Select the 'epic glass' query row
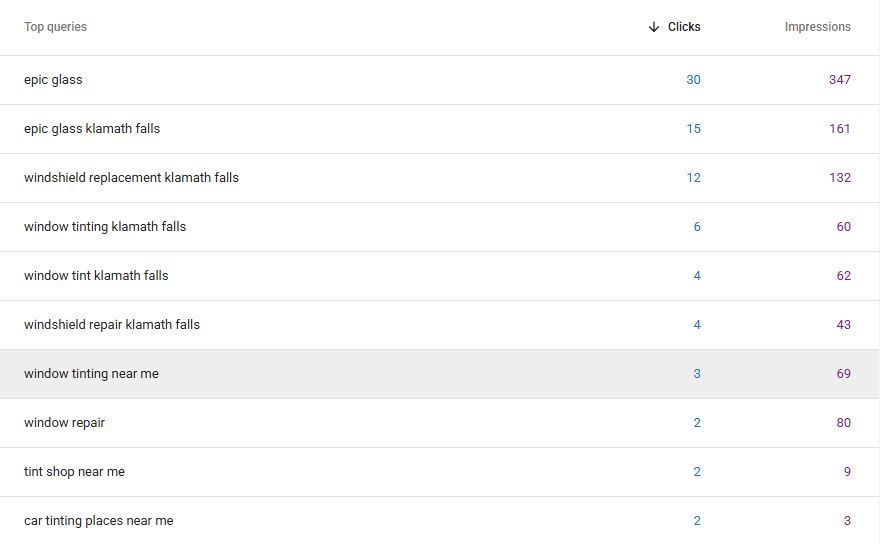 (x=439, y=80)
